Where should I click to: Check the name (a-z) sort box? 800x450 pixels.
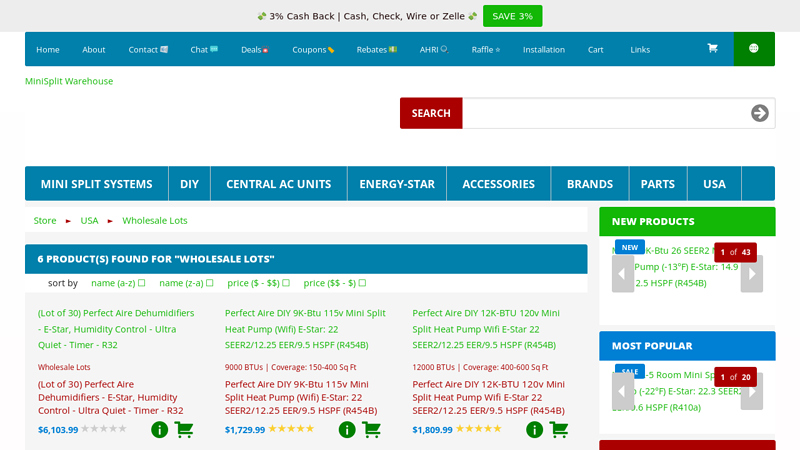tap(142, 283)
